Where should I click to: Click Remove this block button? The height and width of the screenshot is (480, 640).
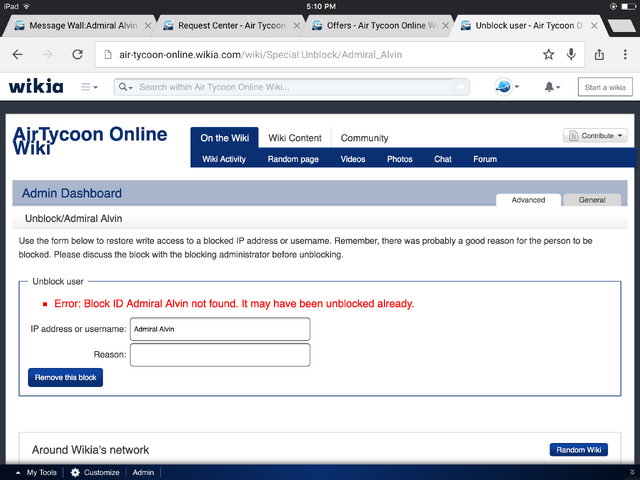point(65,378)
